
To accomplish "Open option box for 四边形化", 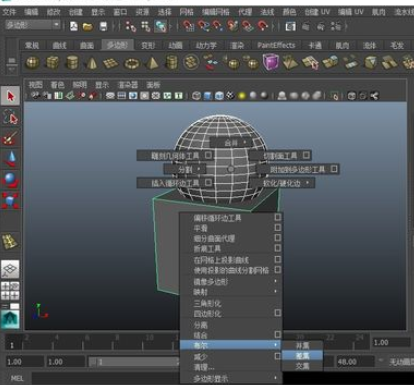I will point(277,313).
